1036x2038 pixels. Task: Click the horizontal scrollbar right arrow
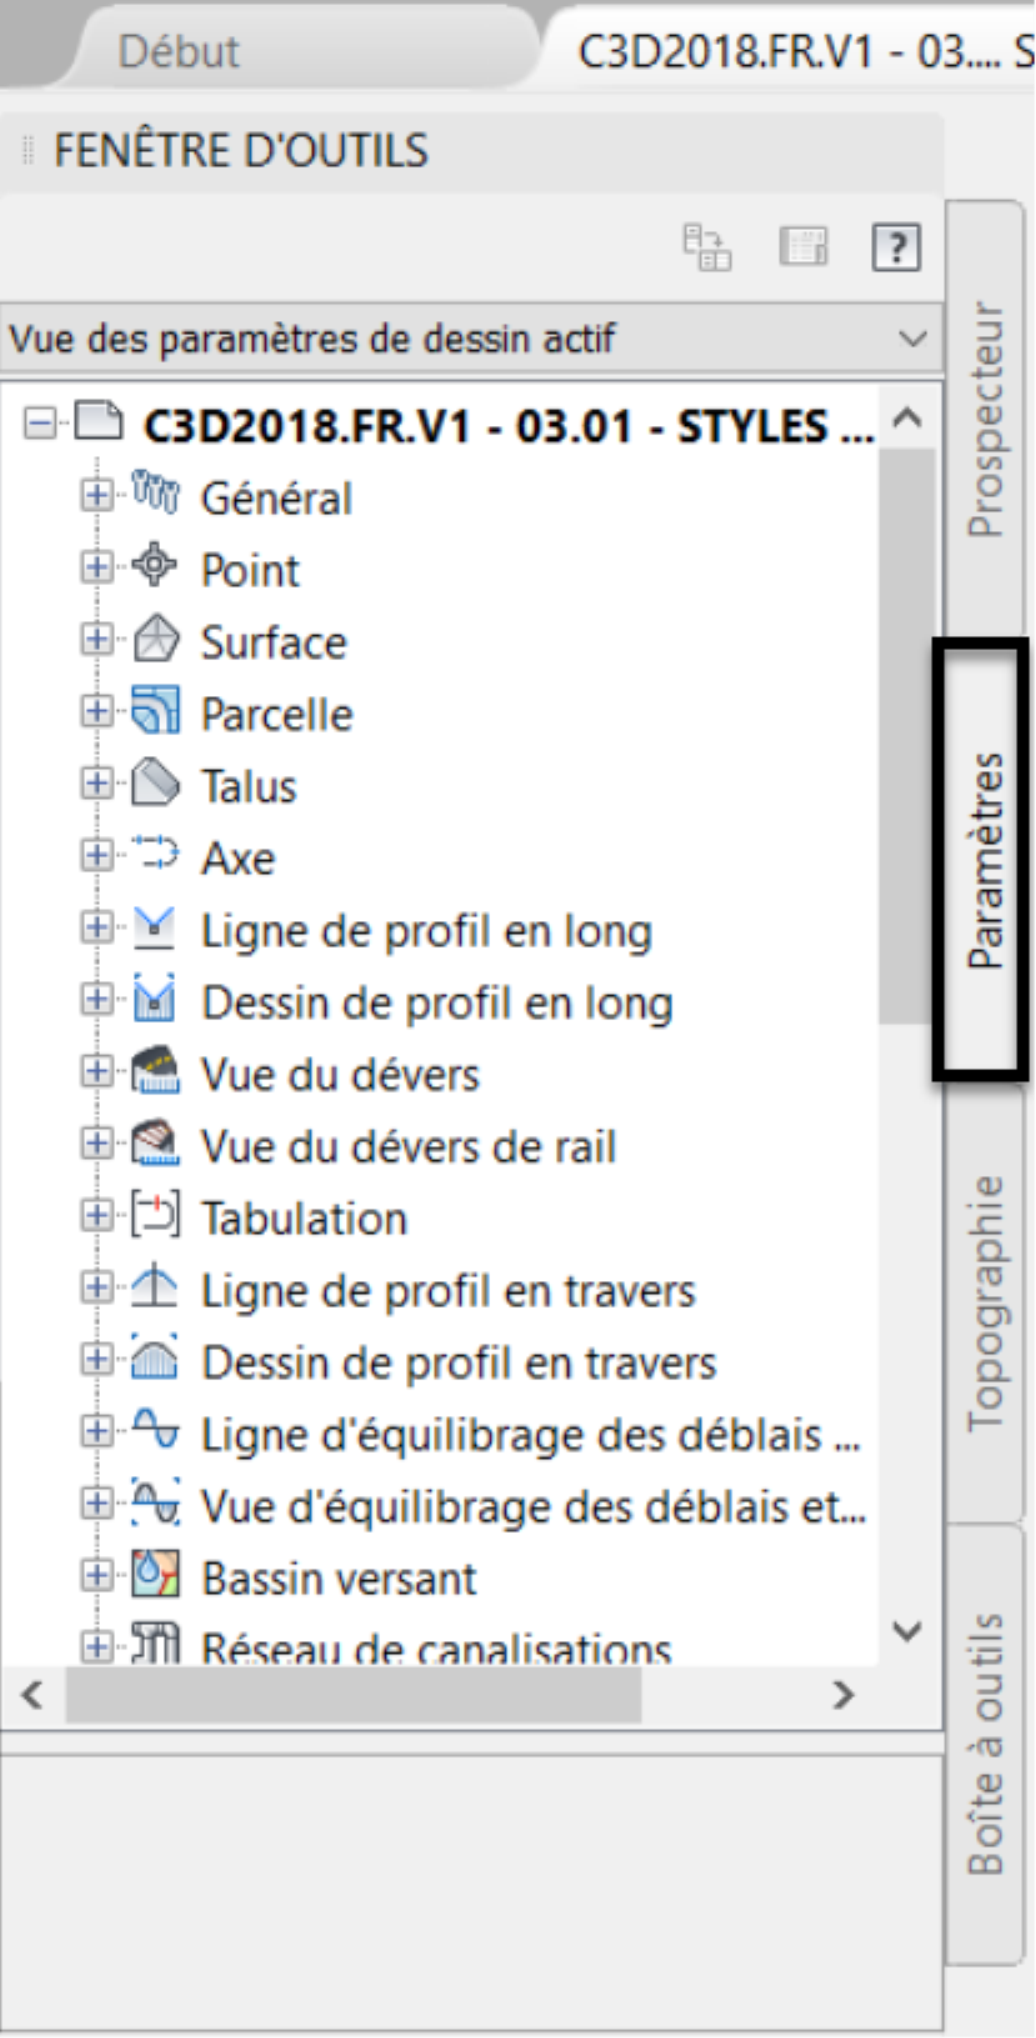tap(844, 1695)
